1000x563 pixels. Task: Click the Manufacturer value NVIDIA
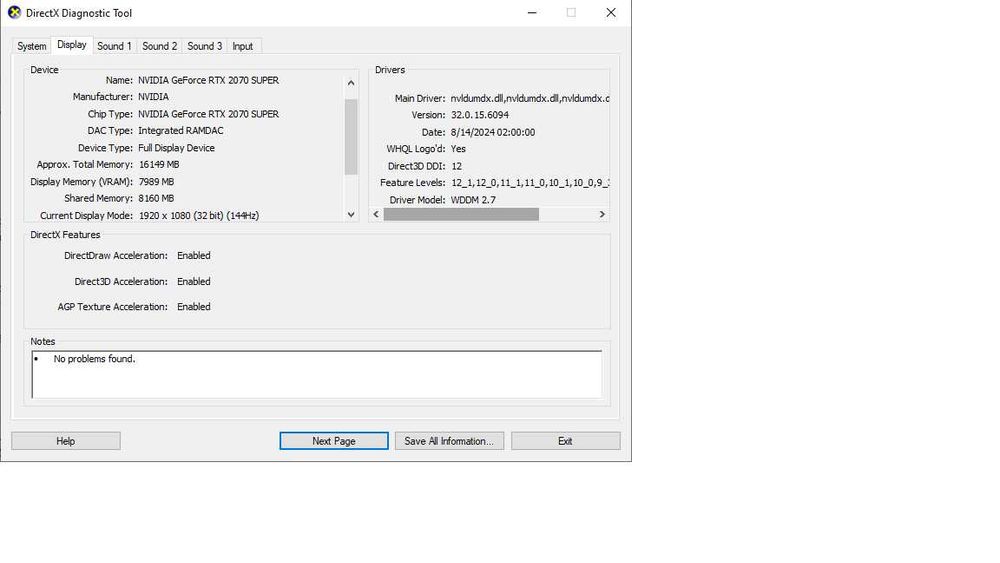[154, 97]
